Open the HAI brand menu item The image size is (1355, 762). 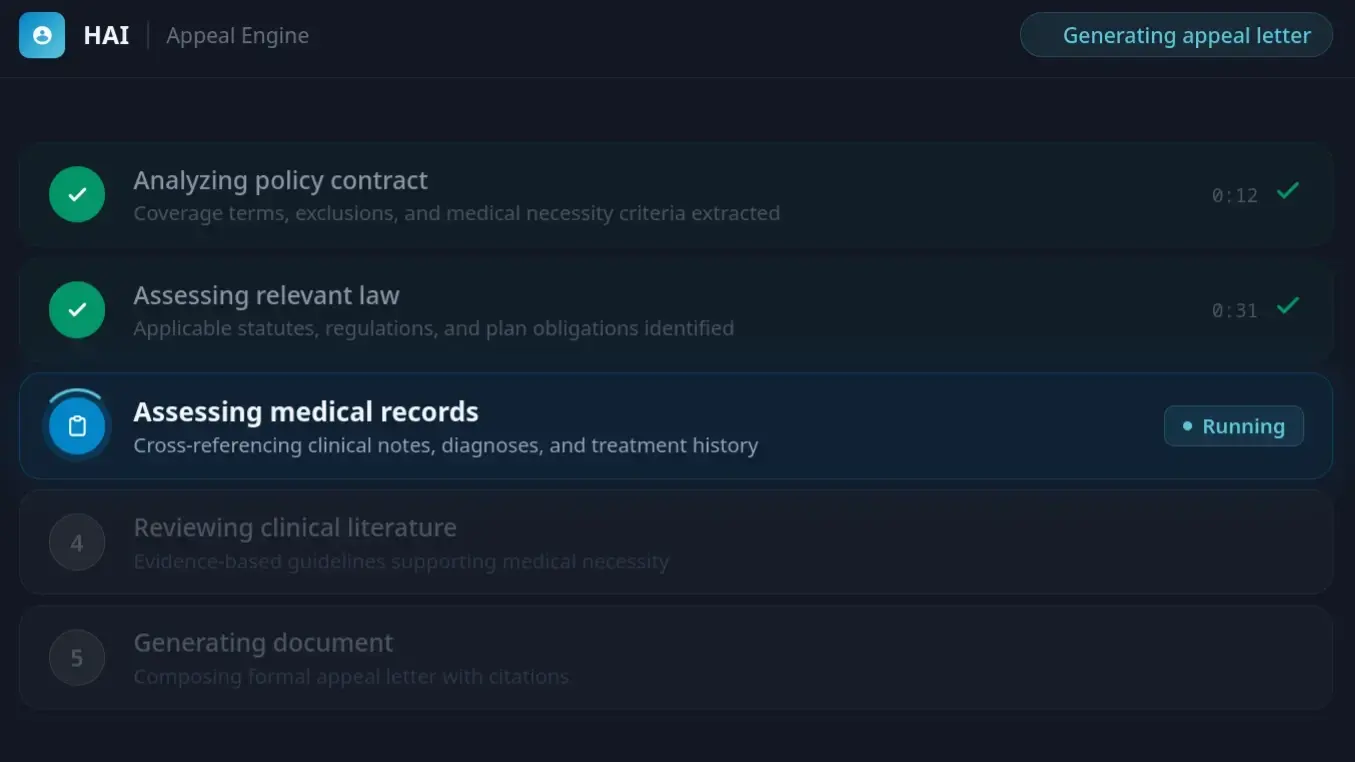coord(104,35)
